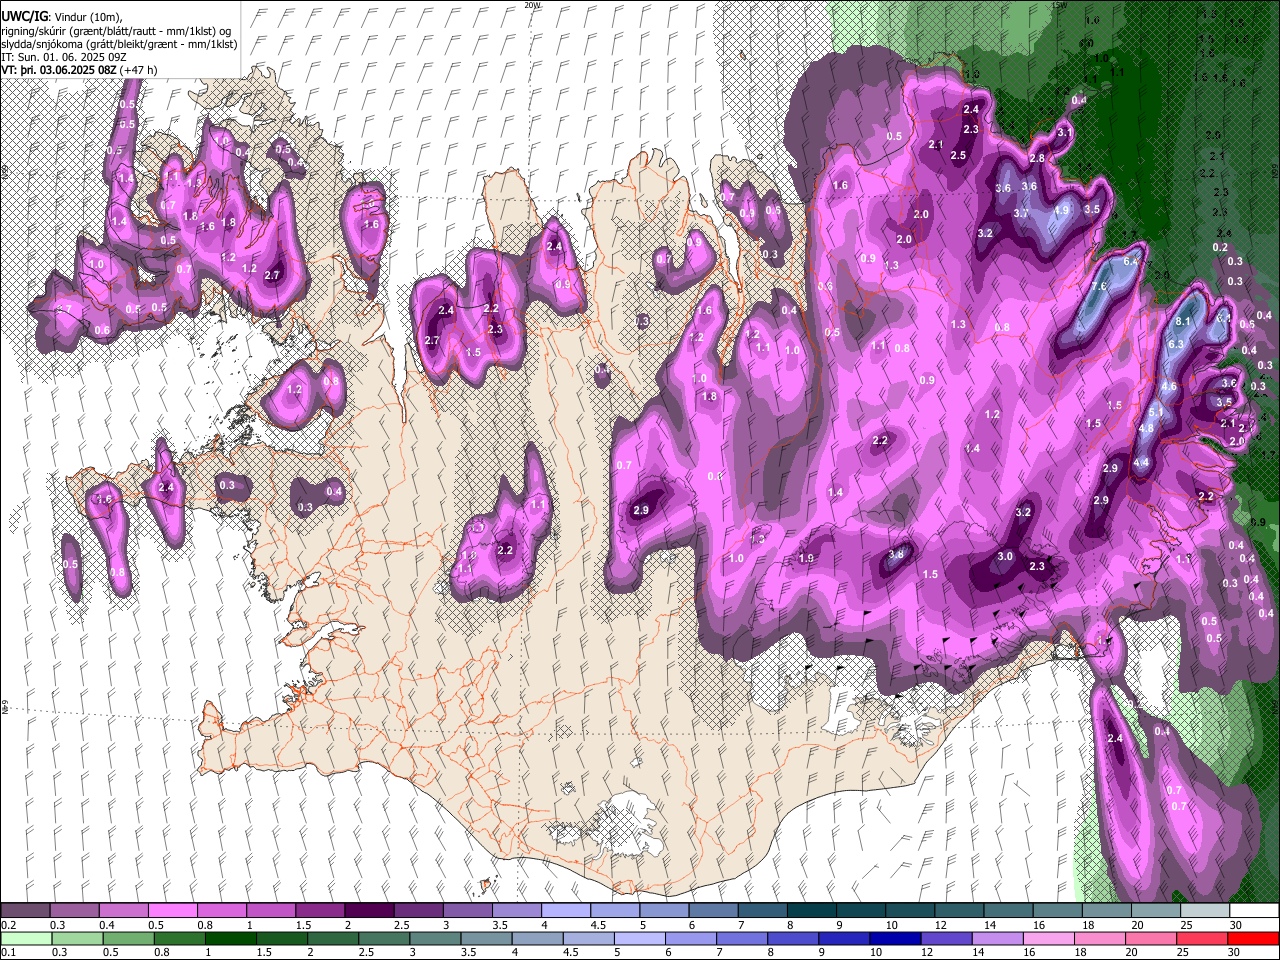Click the 6.3 precipitation value
Image resolution: width=1280 pixels, height=960 pixels.
pyautogui.click(x=1176, y=344)
